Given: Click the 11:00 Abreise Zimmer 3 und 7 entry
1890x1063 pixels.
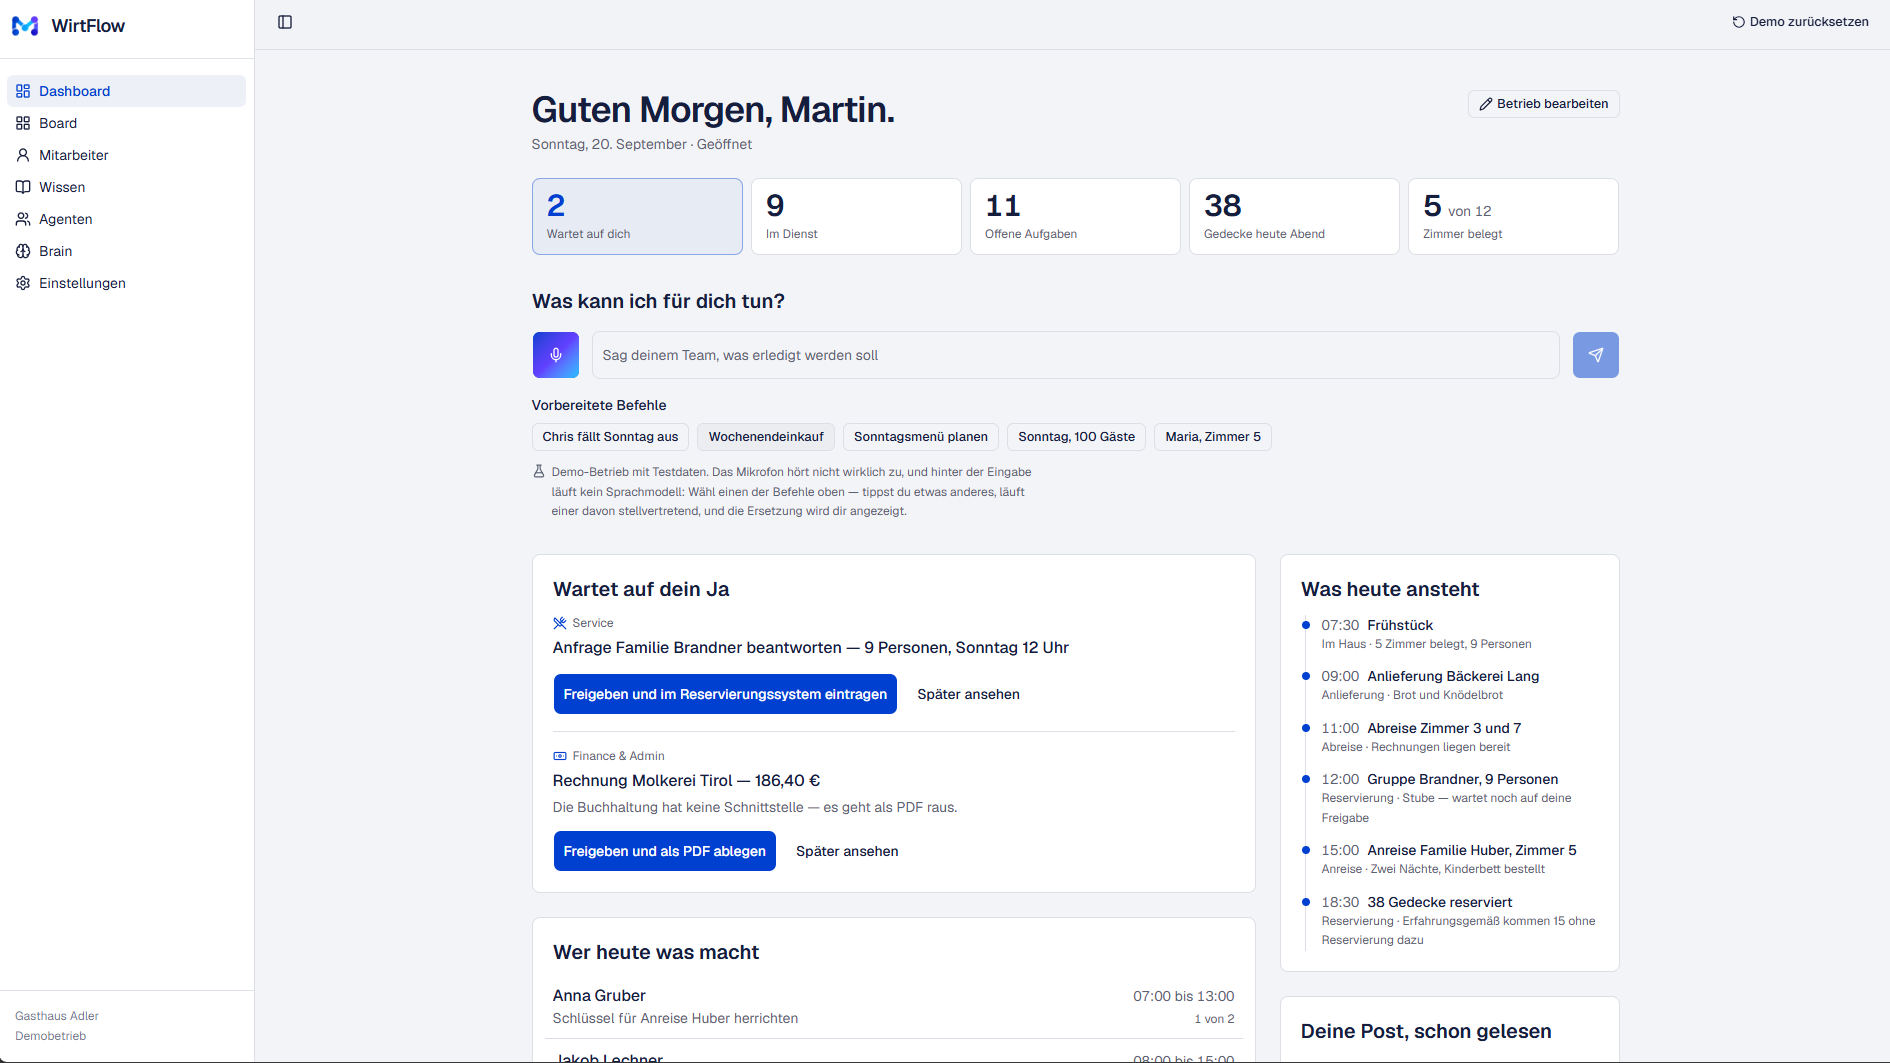Looking at the screenshot, I should (1450, 737).
